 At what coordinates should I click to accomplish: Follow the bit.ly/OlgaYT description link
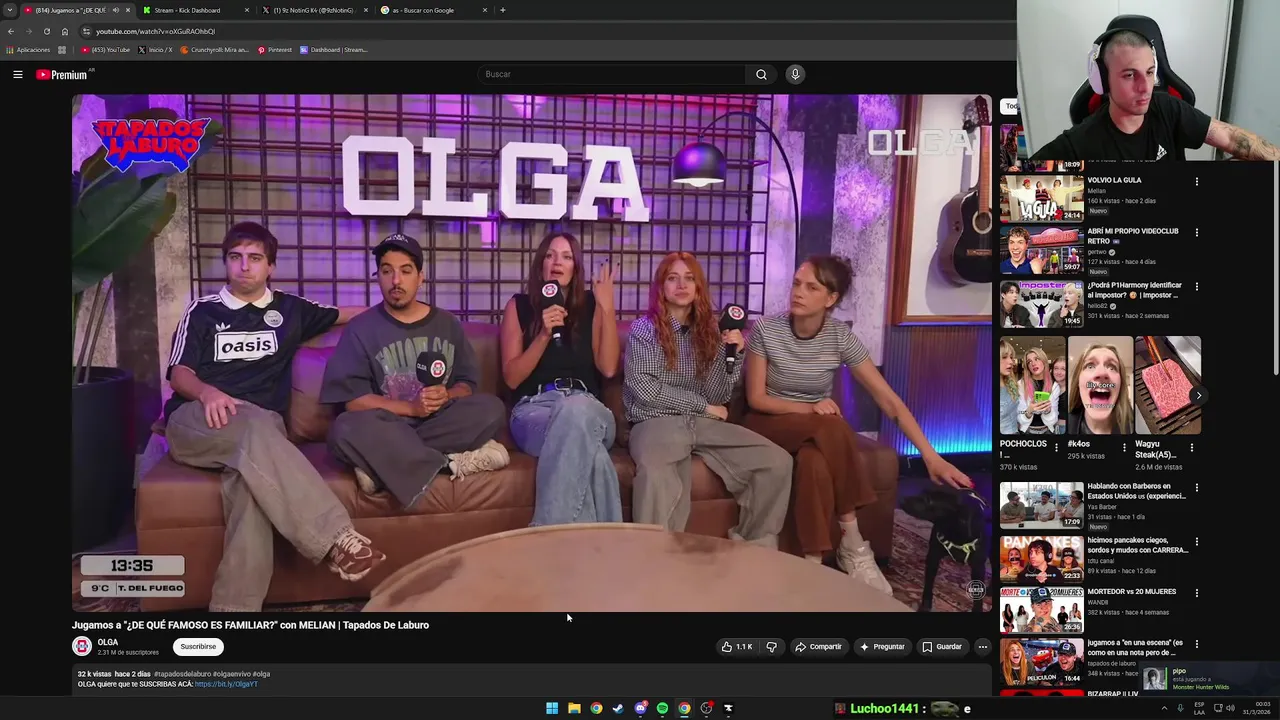coord(226,684)
